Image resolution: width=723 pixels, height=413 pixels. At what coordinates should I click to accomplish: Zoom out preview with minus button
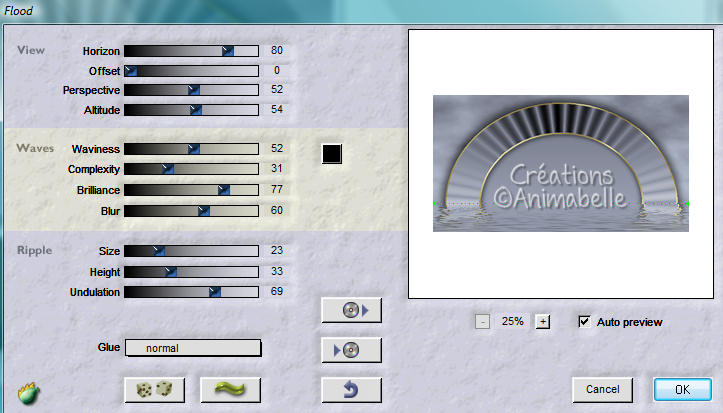482,321
